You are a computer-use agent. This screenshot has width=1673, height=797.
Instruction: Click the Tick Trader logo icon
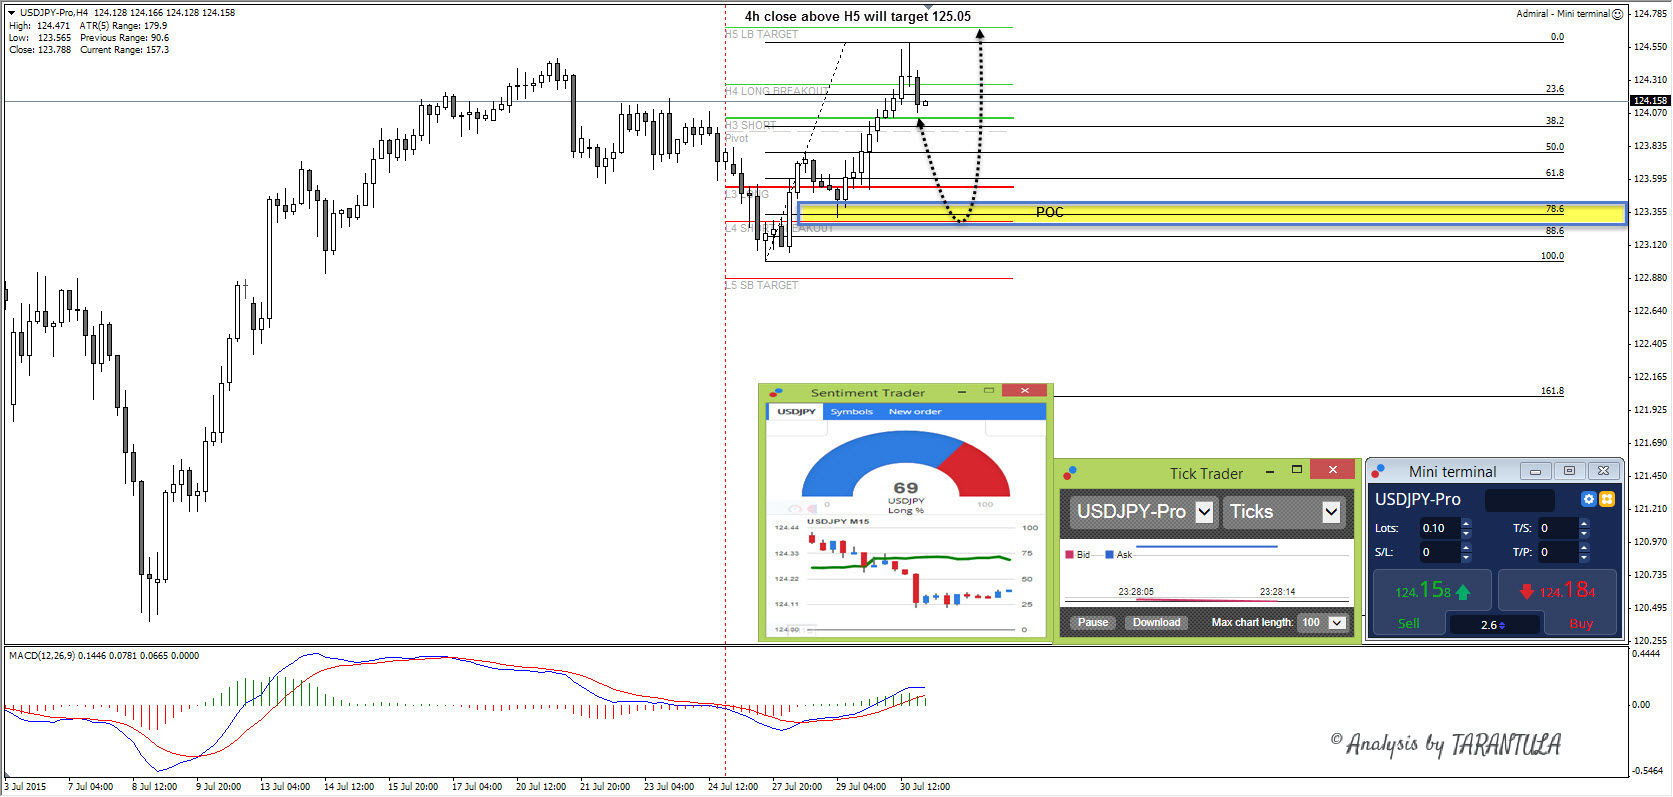coord(1070,472)
